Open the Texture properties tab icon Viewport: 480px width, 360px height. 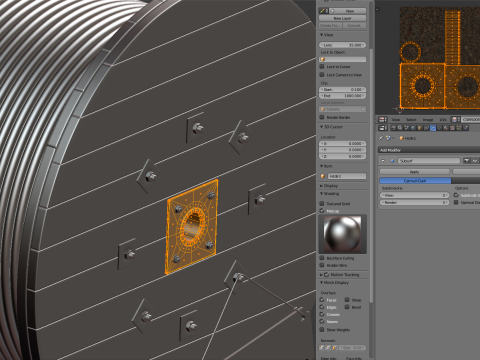[452, 128]
